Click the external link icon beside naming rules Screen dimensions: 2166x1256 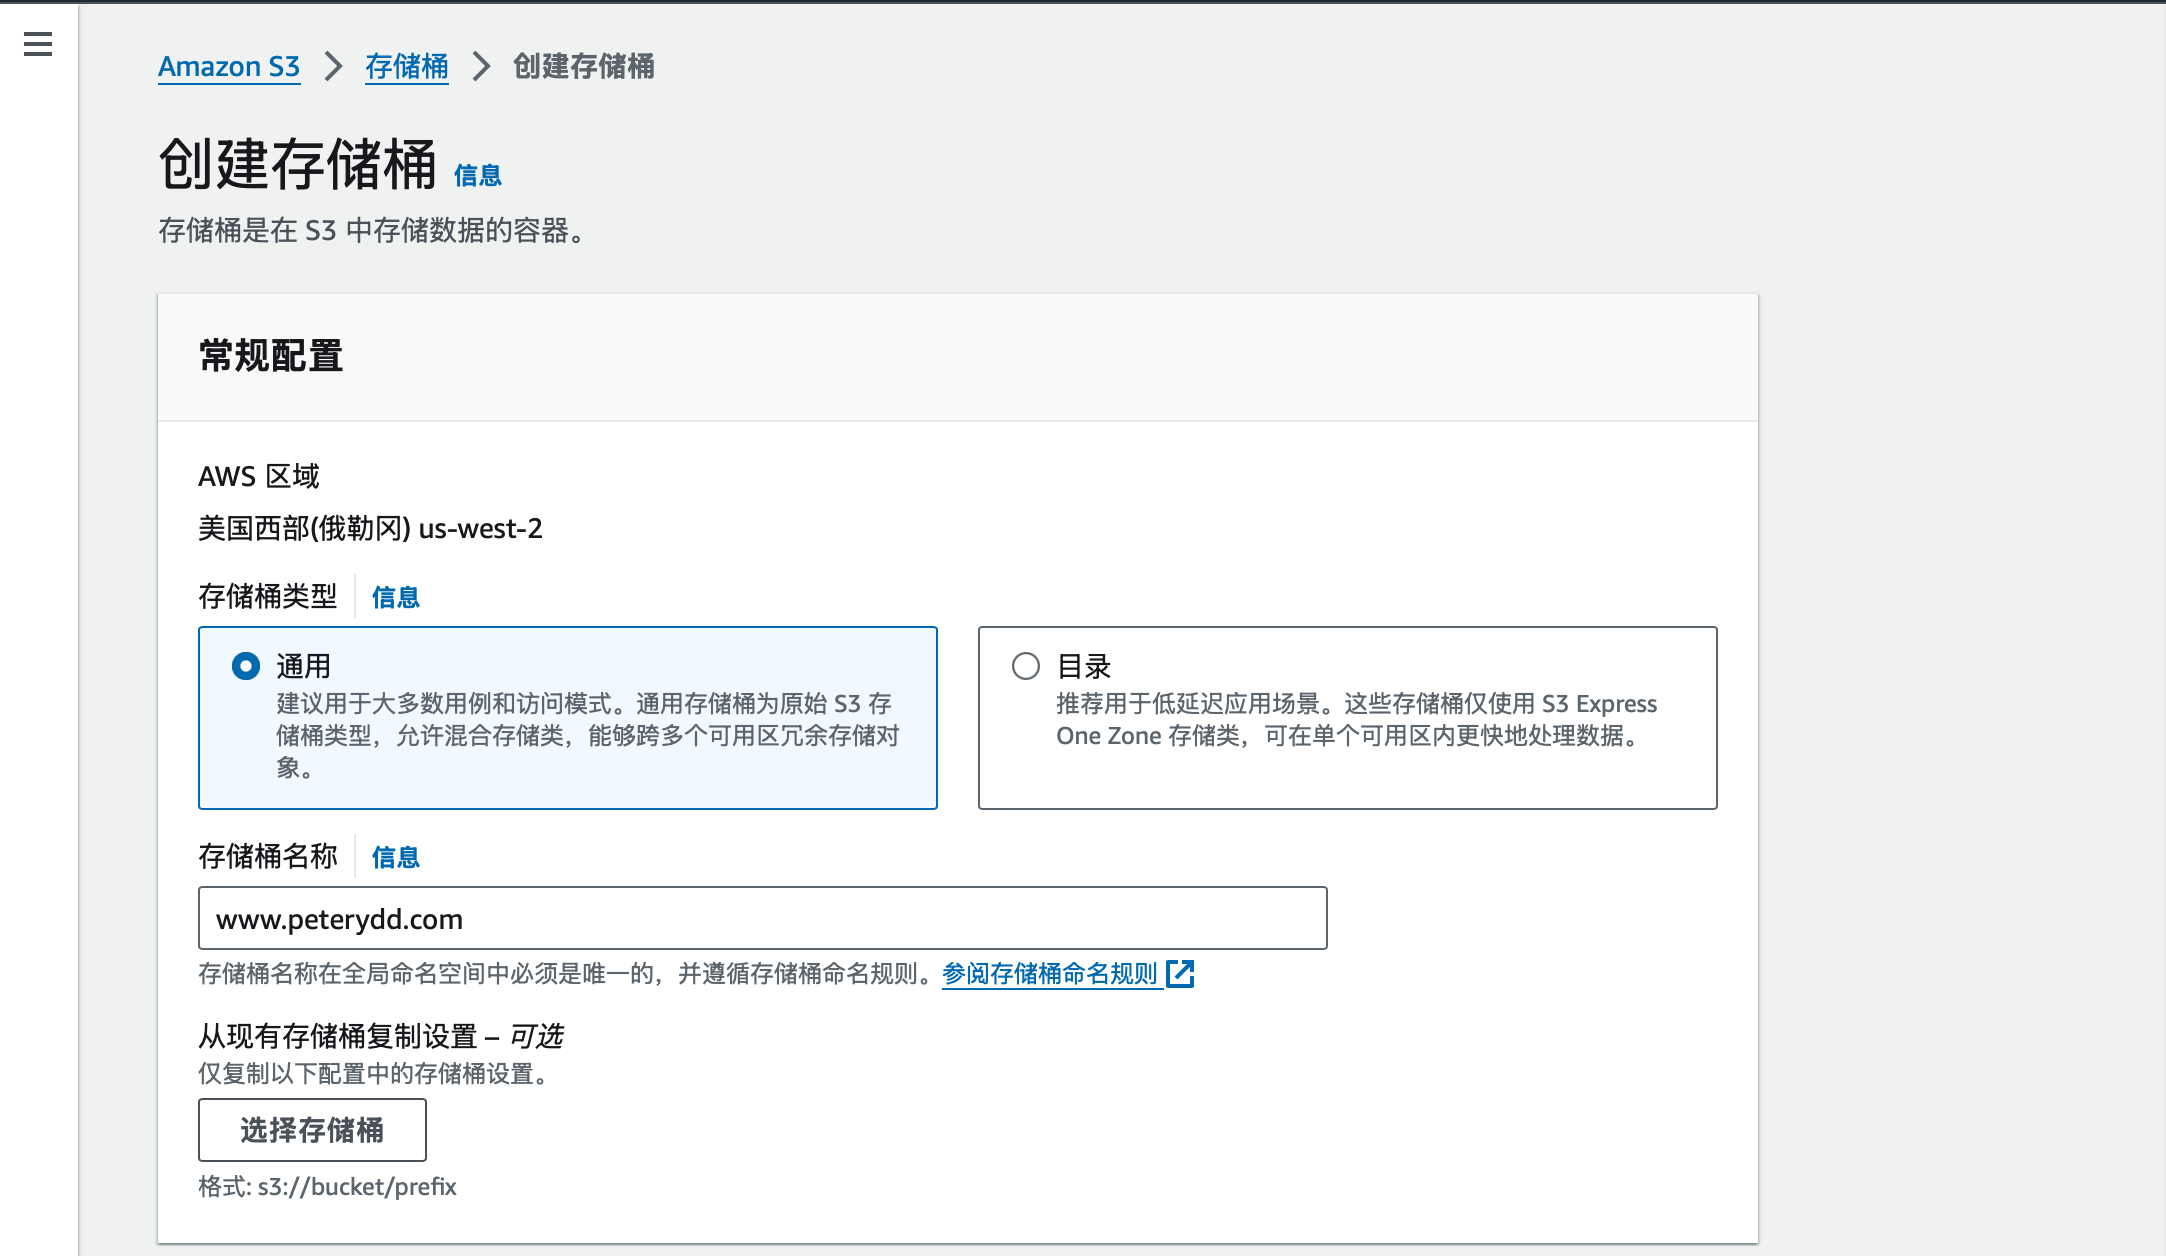click(1181, 973)
